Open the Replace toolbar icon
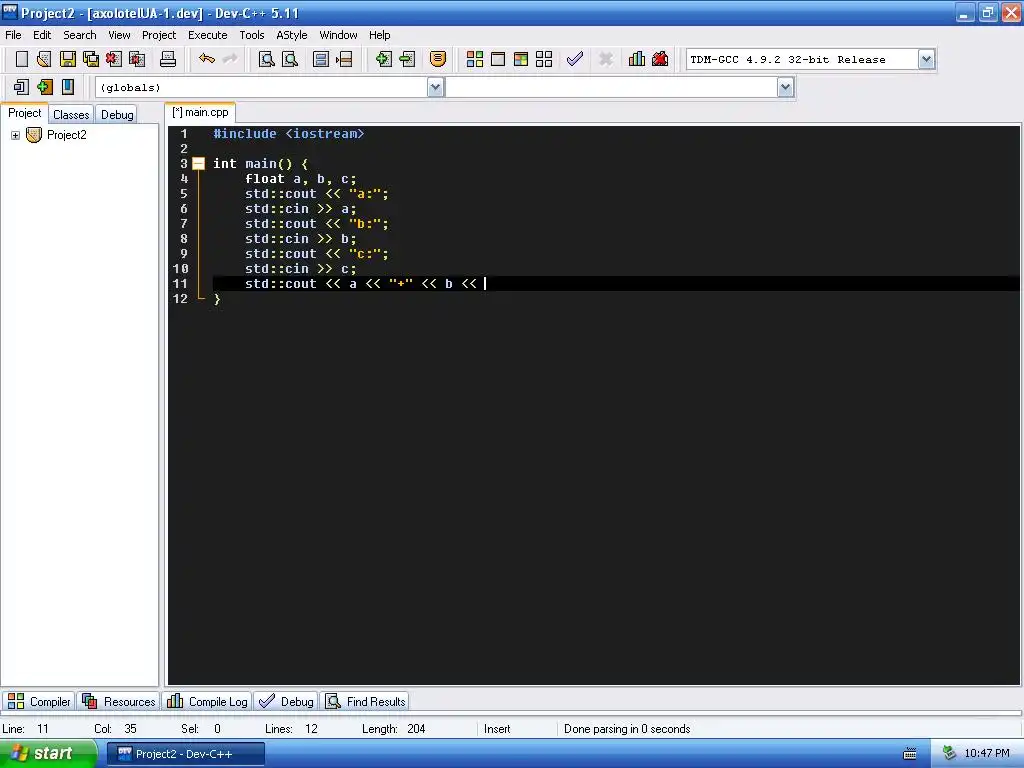1024x768 pixels. (x=290, y=59)
